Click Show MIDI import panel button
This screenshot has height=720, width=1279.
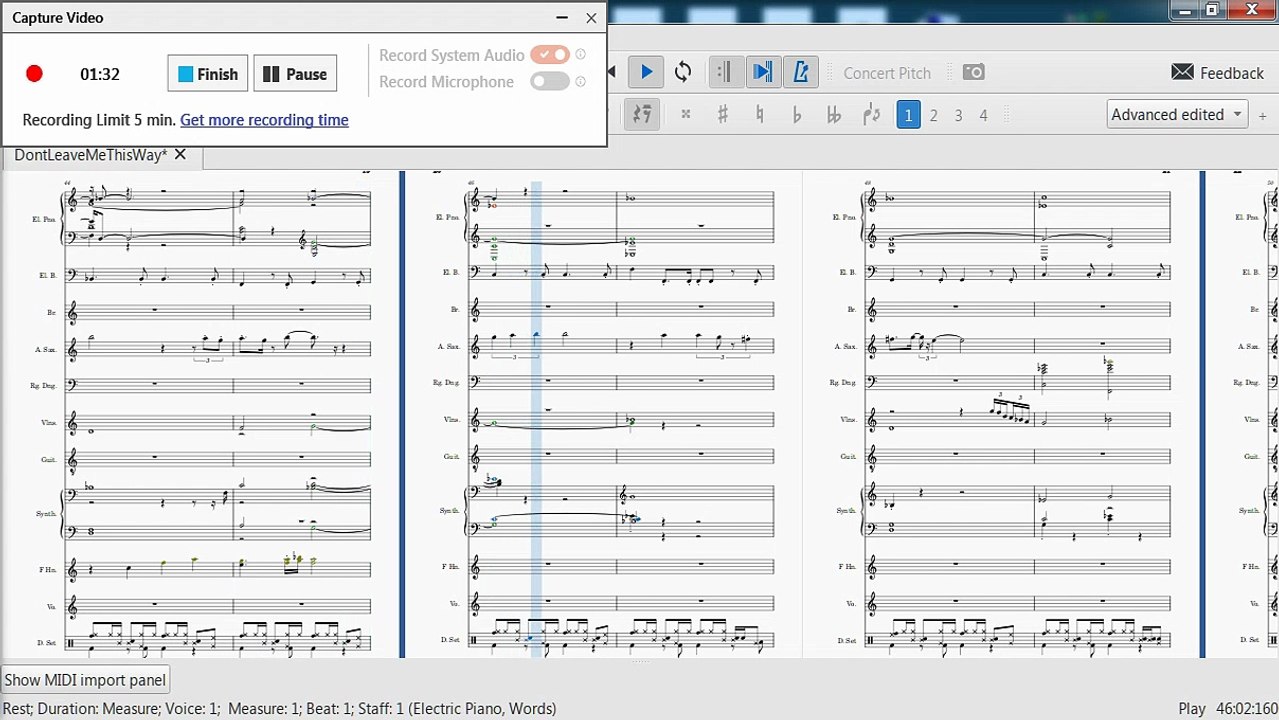click(x=85, y=680)
